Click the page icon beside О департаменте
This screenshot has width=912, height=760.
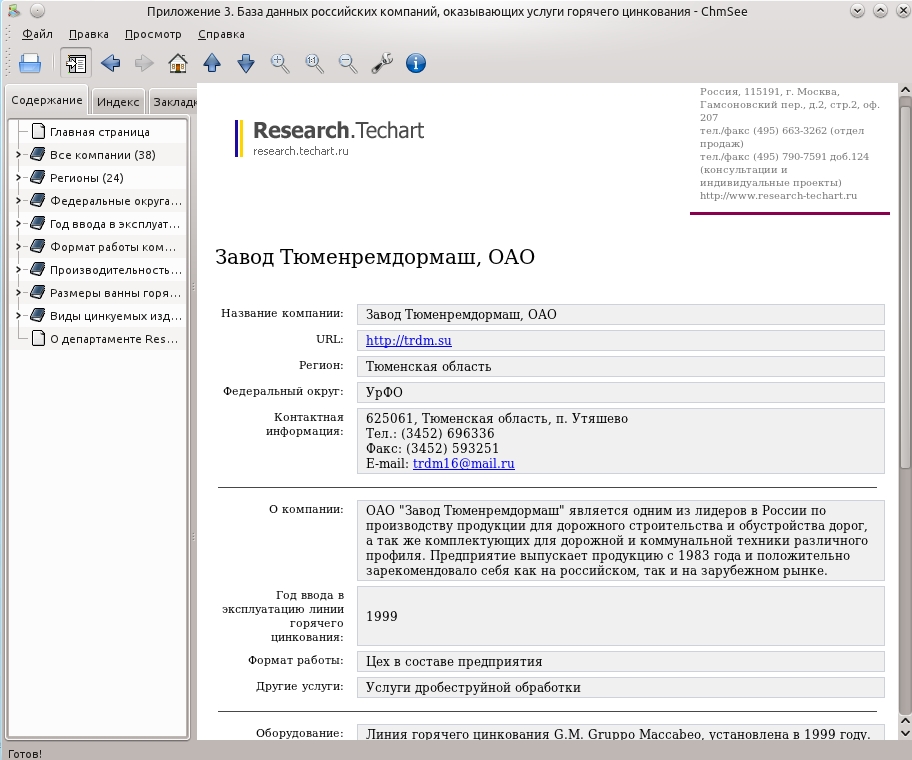38,338
